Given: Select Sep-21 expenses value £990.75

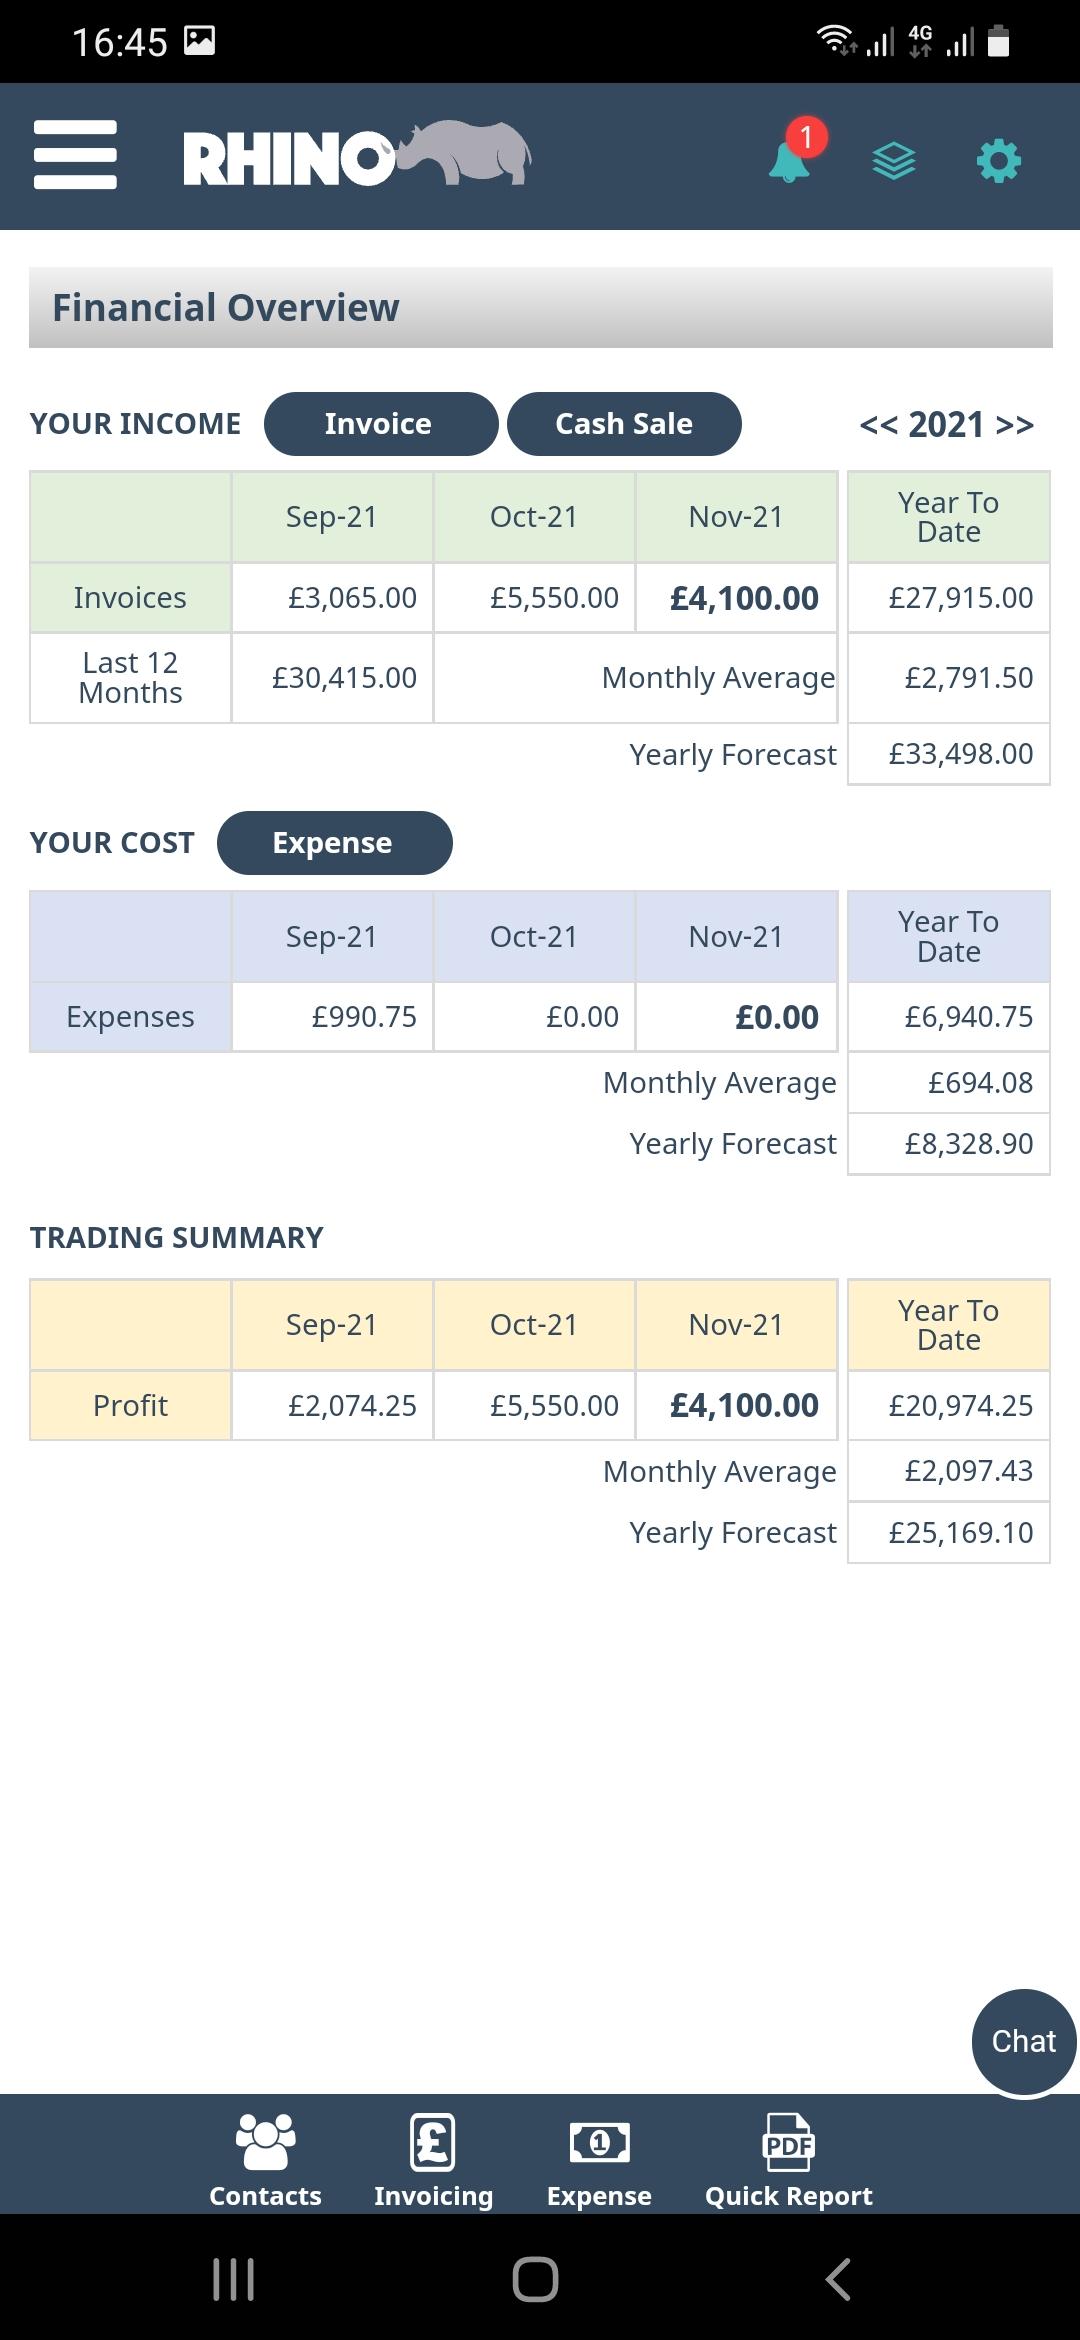Looking at the screenshot, I should [363, 1017].
